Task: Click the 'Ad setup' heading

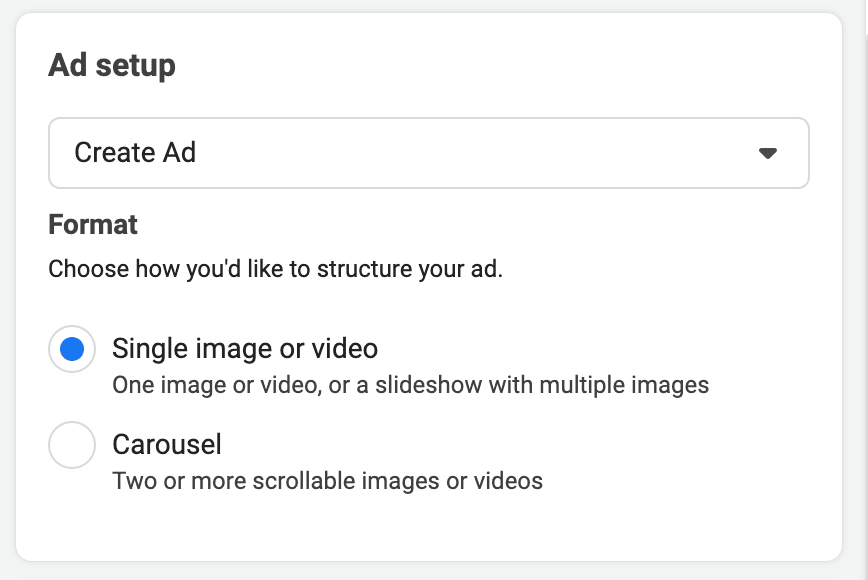Action: [112, 66]
